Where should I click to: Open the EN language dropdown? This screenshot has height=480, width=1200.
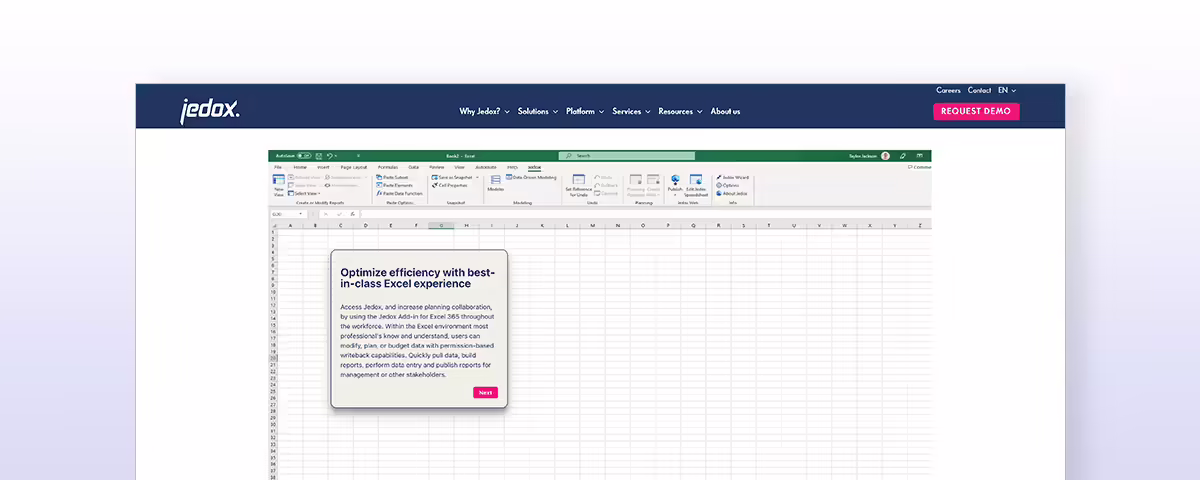tap(1006, 91)
